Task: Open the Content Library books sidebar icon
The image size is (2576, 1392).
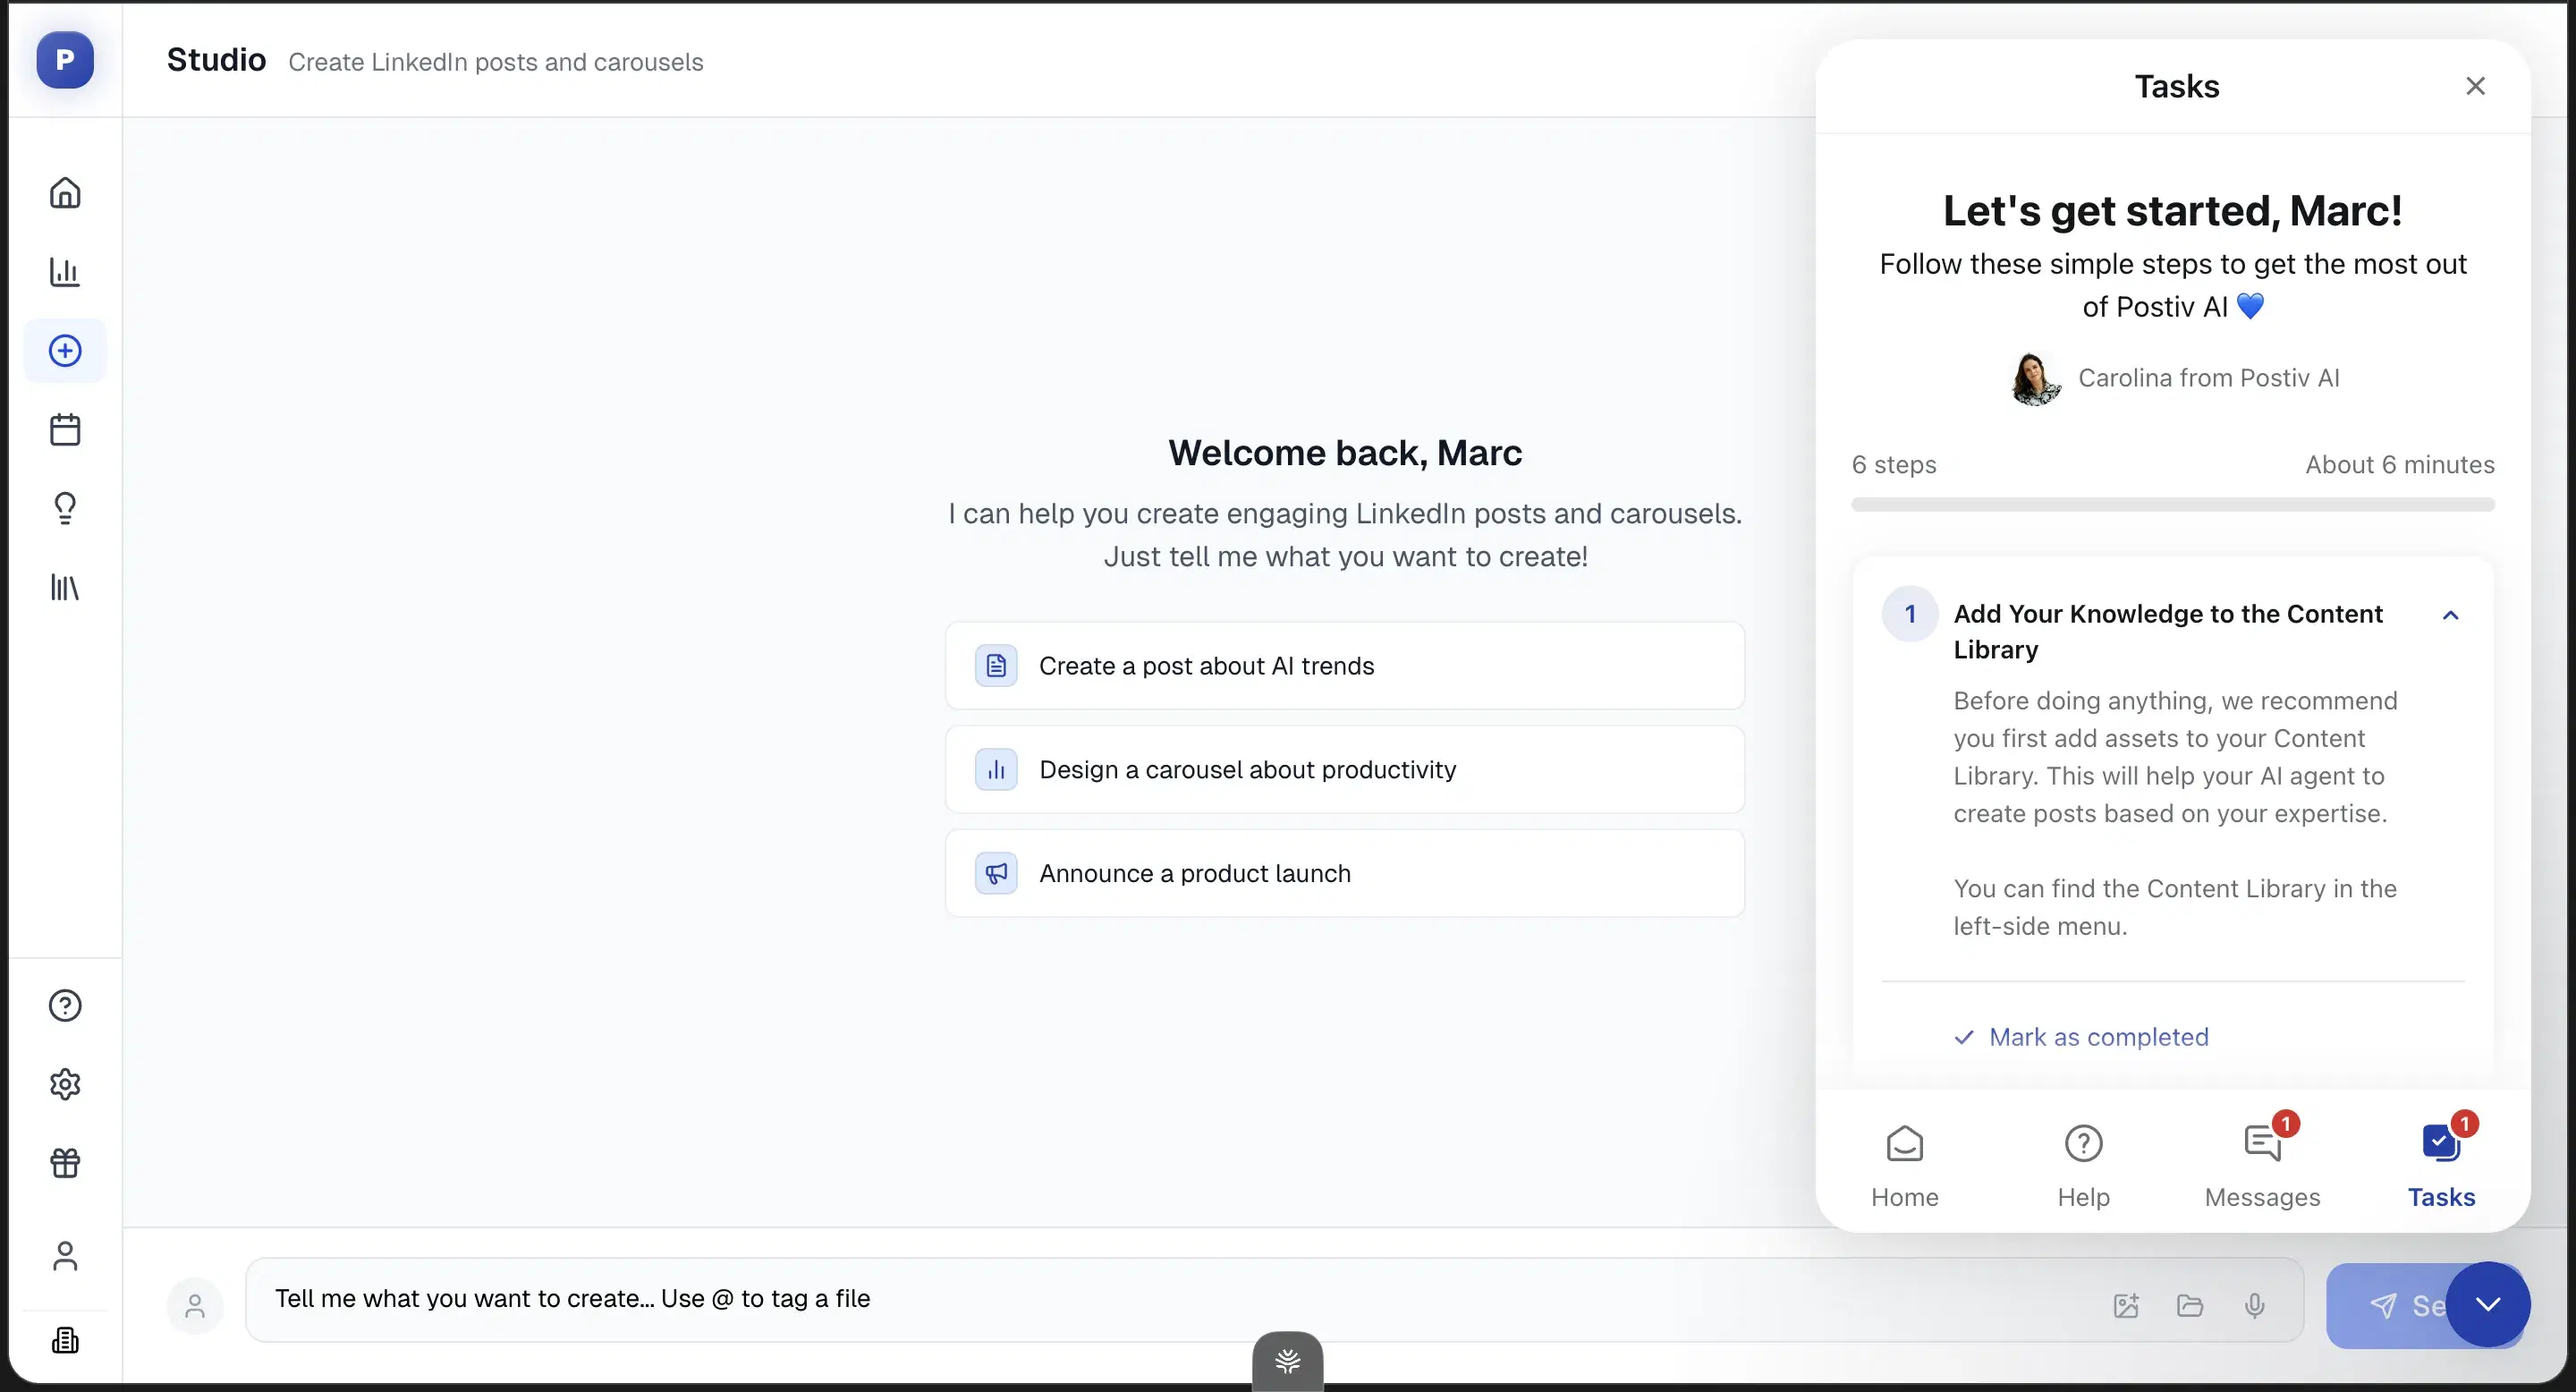Action: pos(65,587)
